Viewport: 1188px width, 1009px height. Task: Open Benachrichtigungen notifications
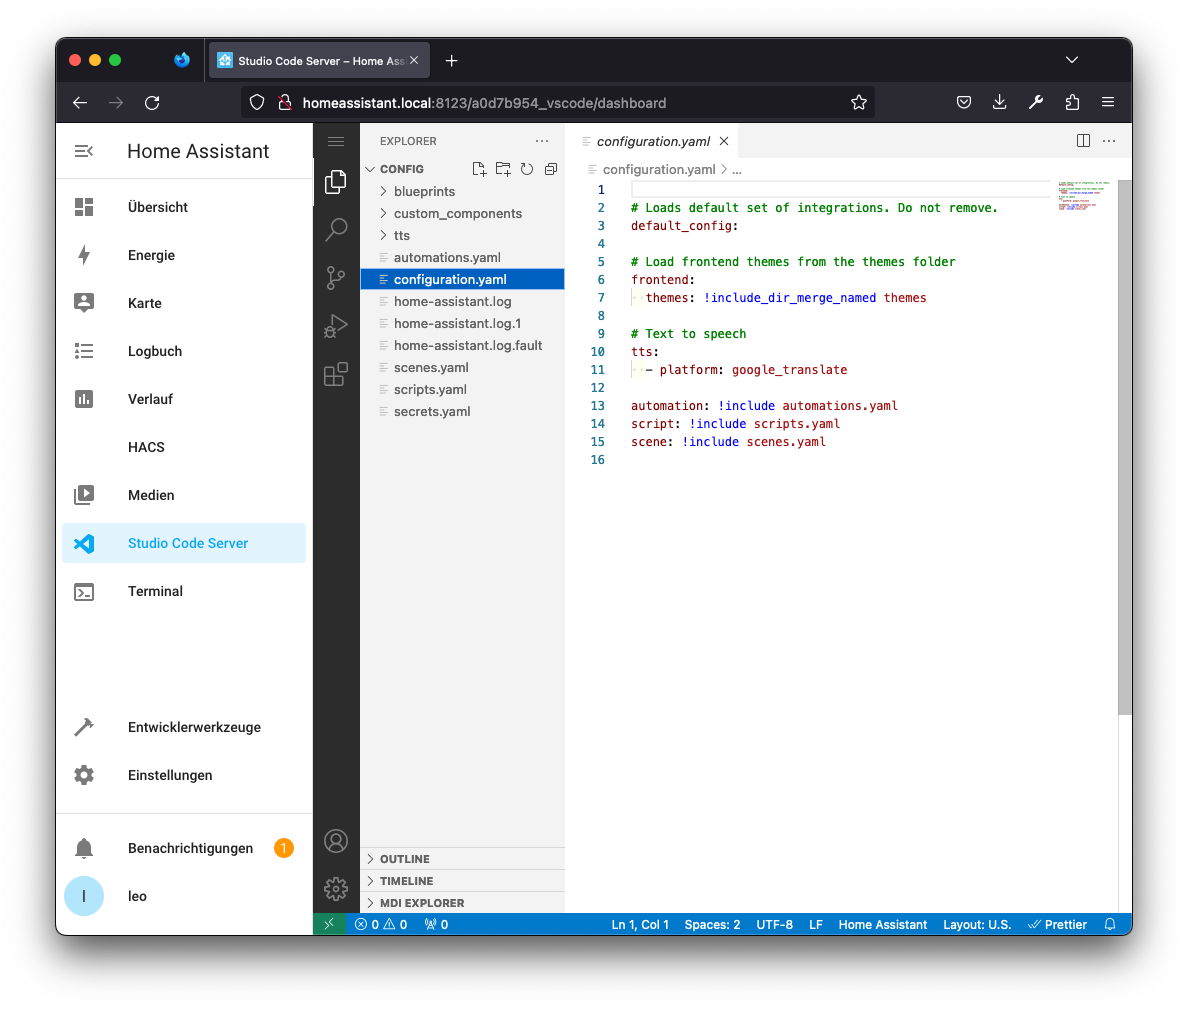tap(184, 848)
